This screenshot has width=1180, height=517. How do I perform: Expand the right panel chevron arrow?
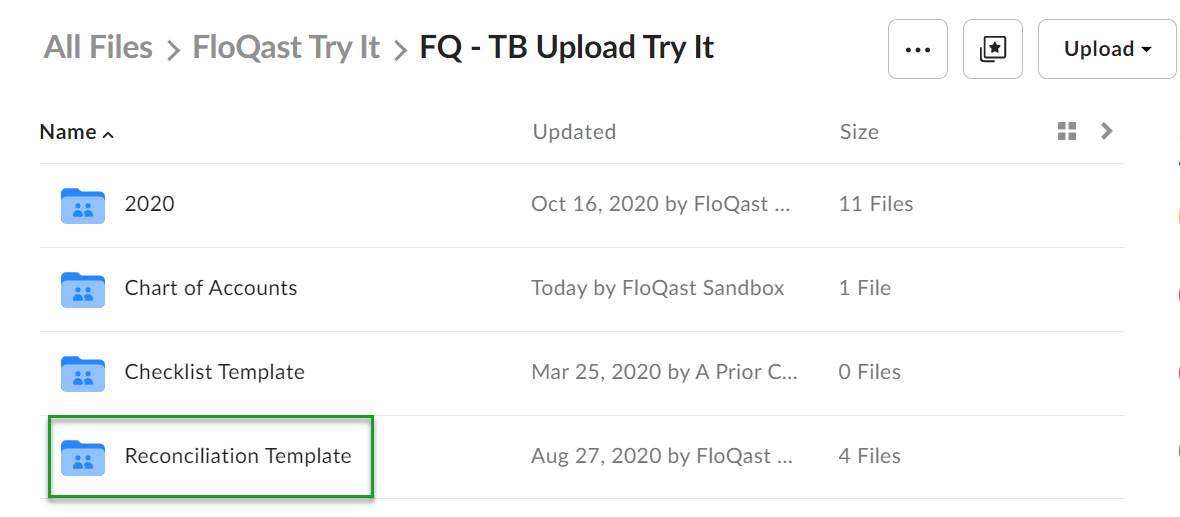pyautogui.click(x=1106, y=132)
